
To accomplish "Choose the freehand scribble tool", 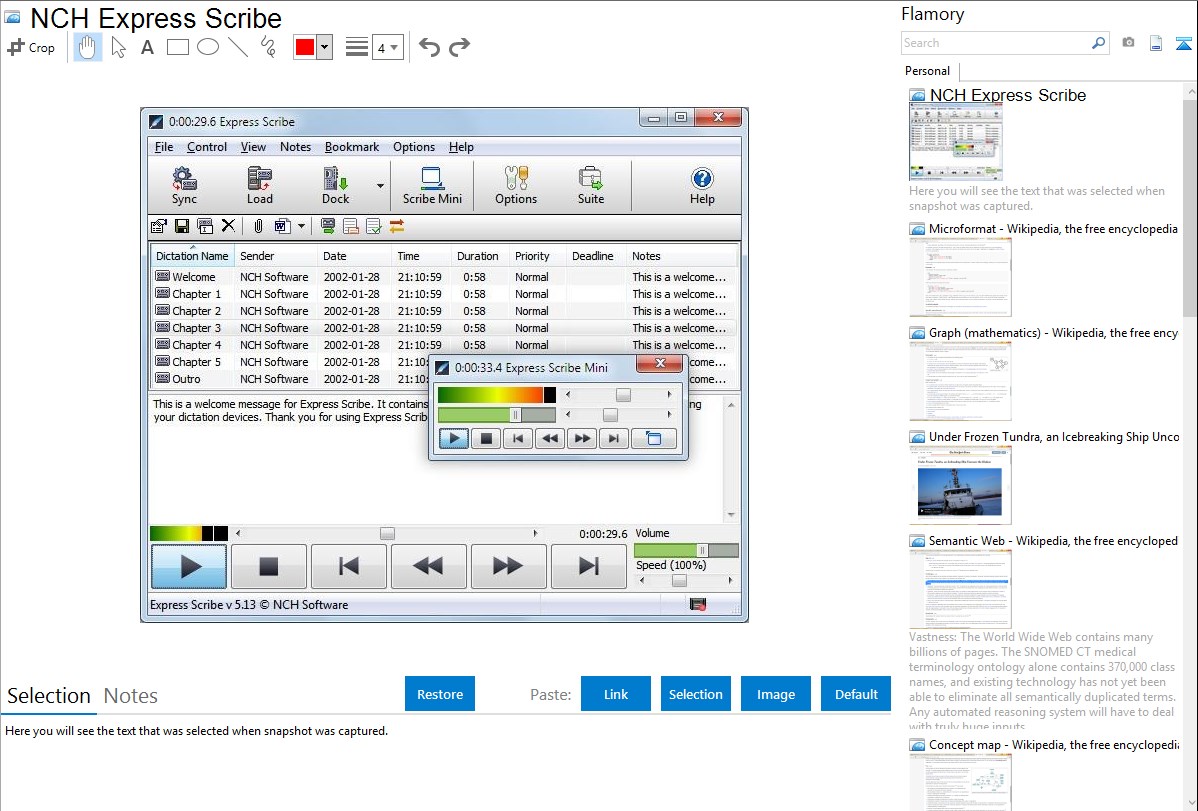I will 267,47.
